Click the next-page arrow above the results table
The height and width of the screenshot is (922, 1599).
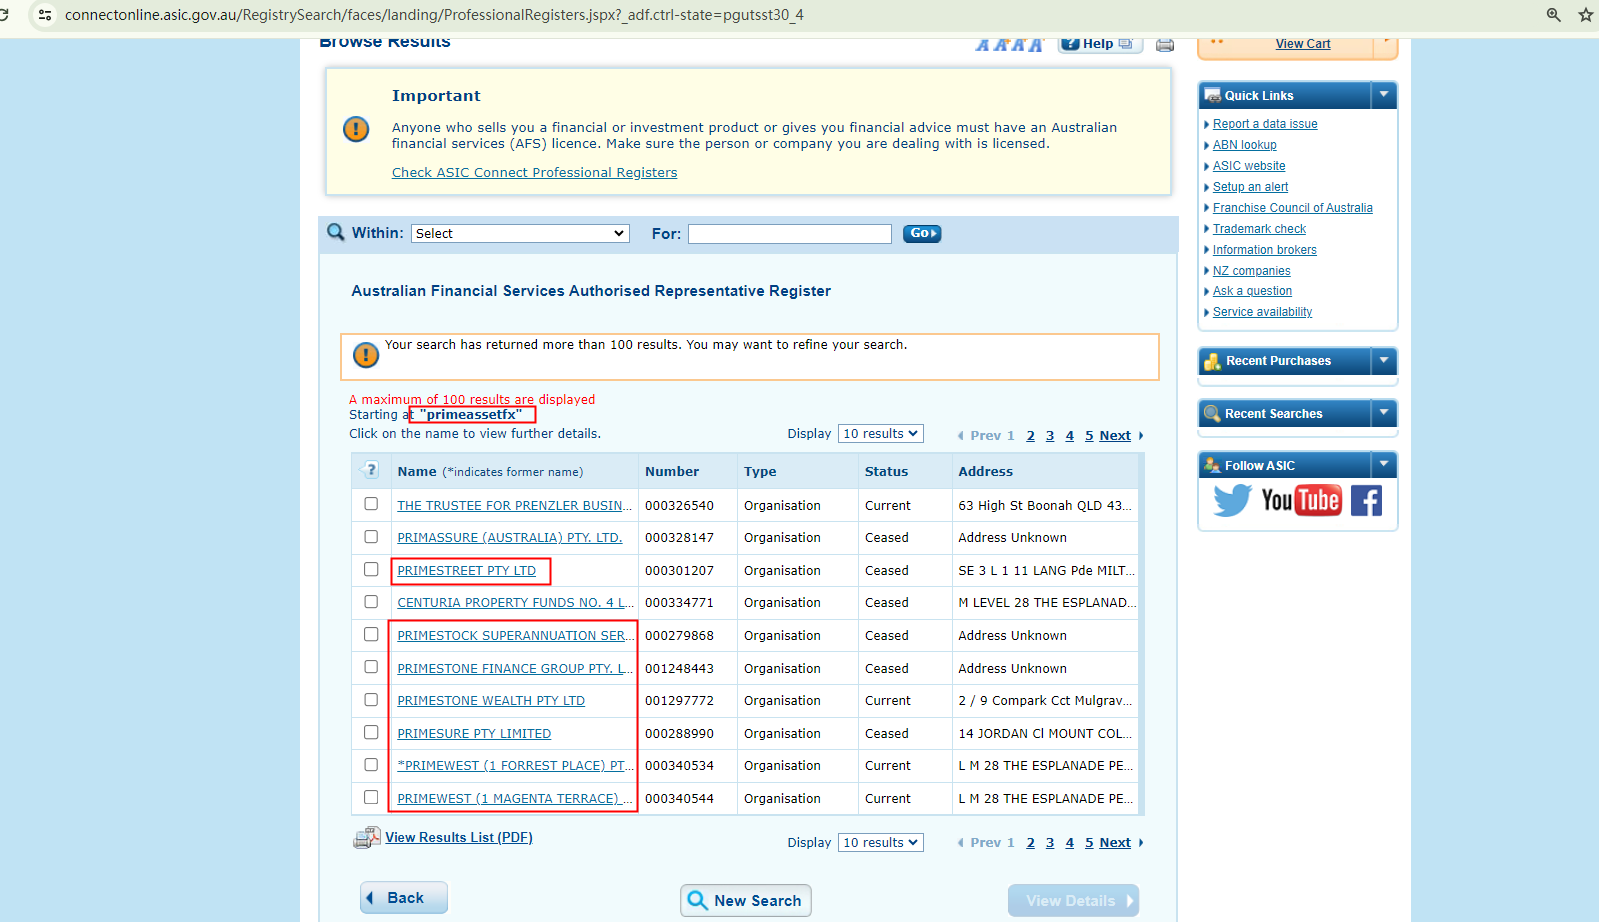point(1141,436)
